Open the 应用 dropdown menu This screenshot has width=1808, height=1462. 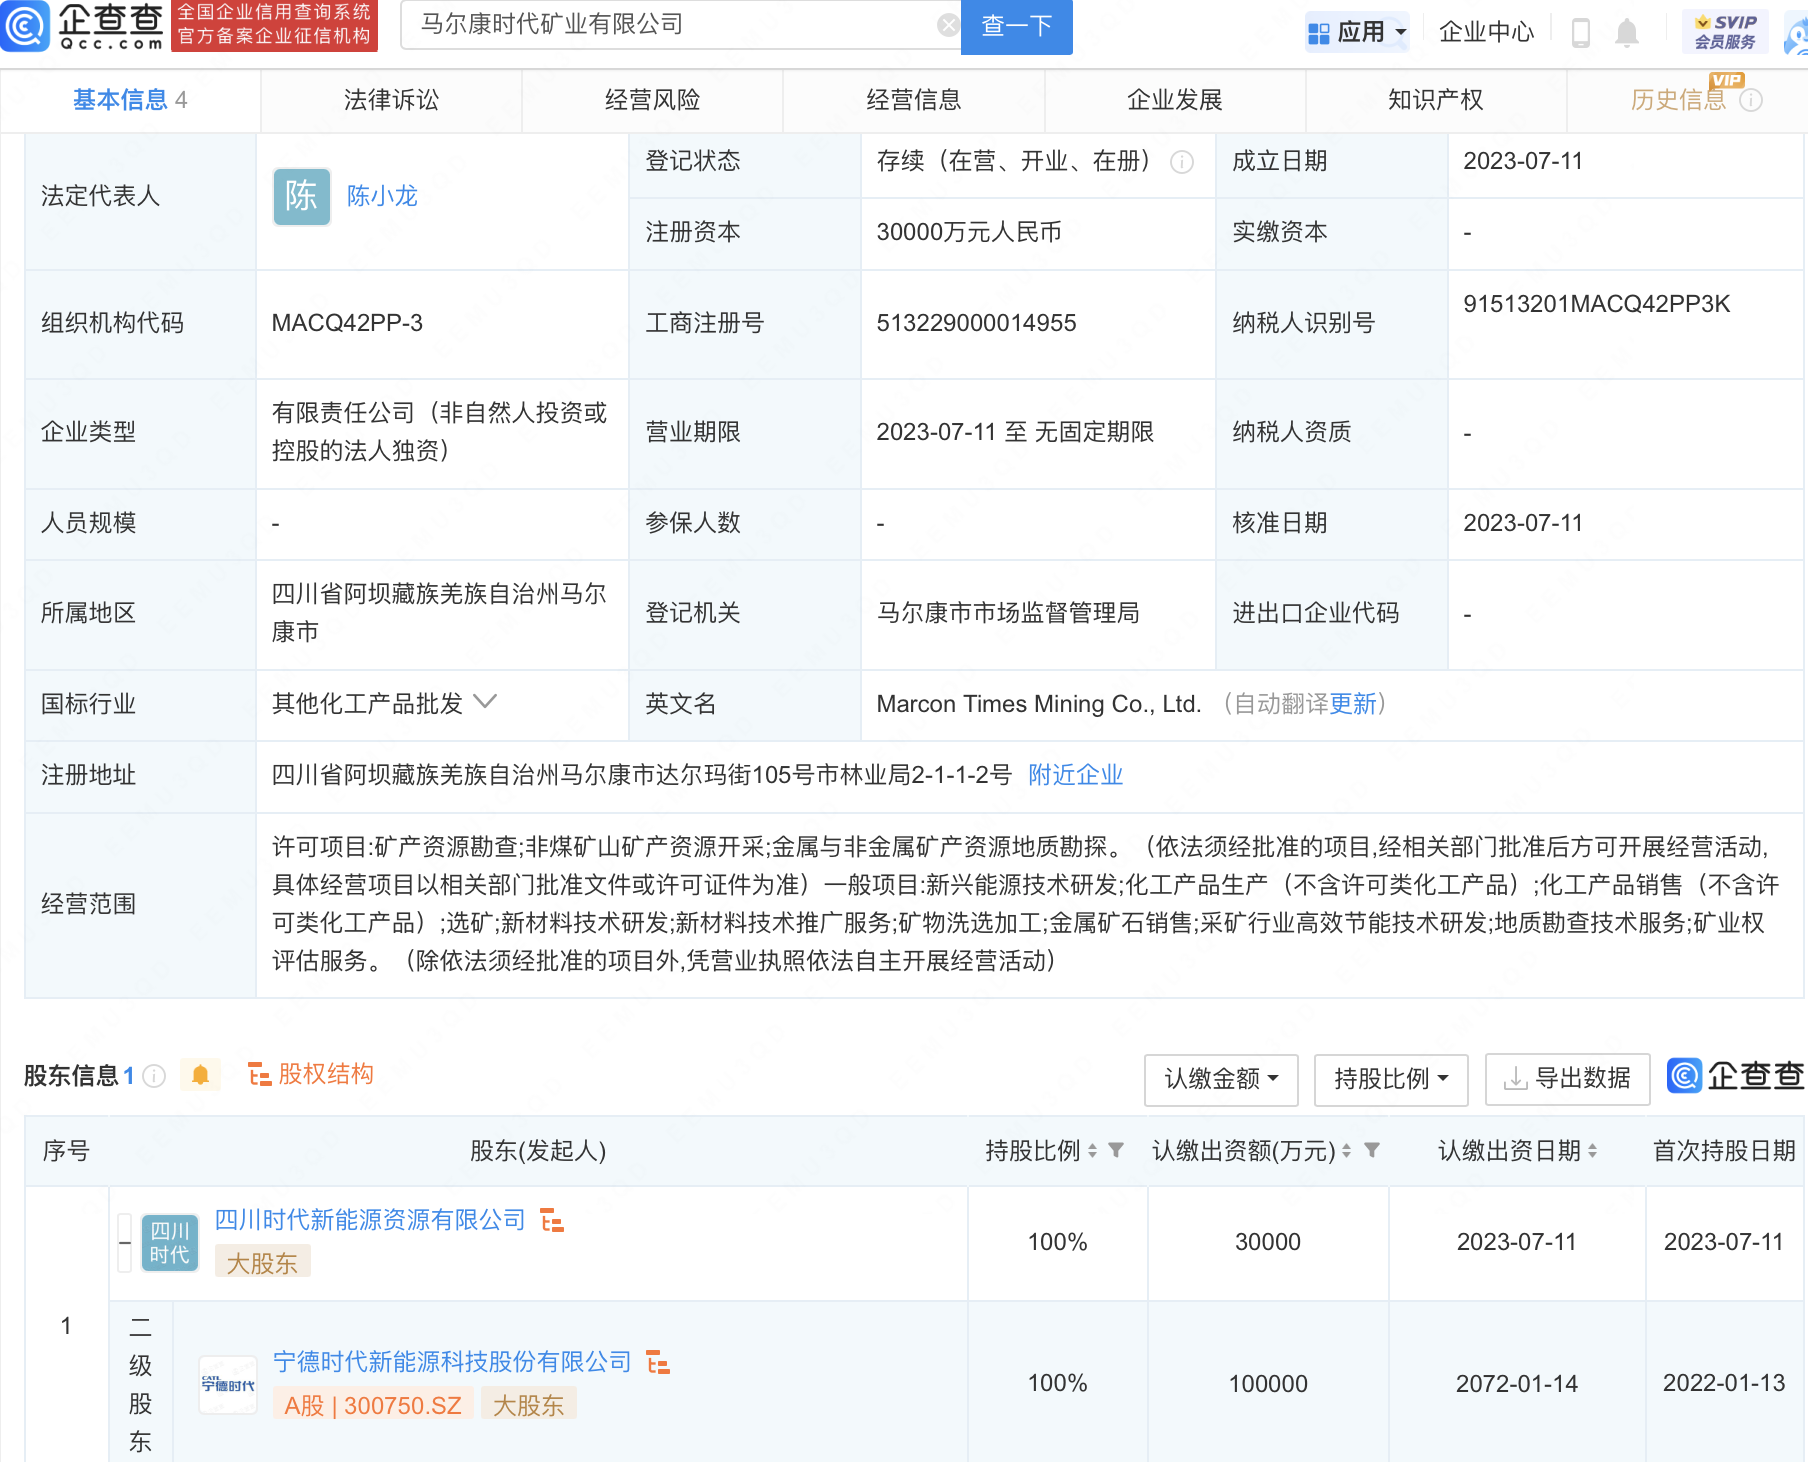[x=1357, y=30]
